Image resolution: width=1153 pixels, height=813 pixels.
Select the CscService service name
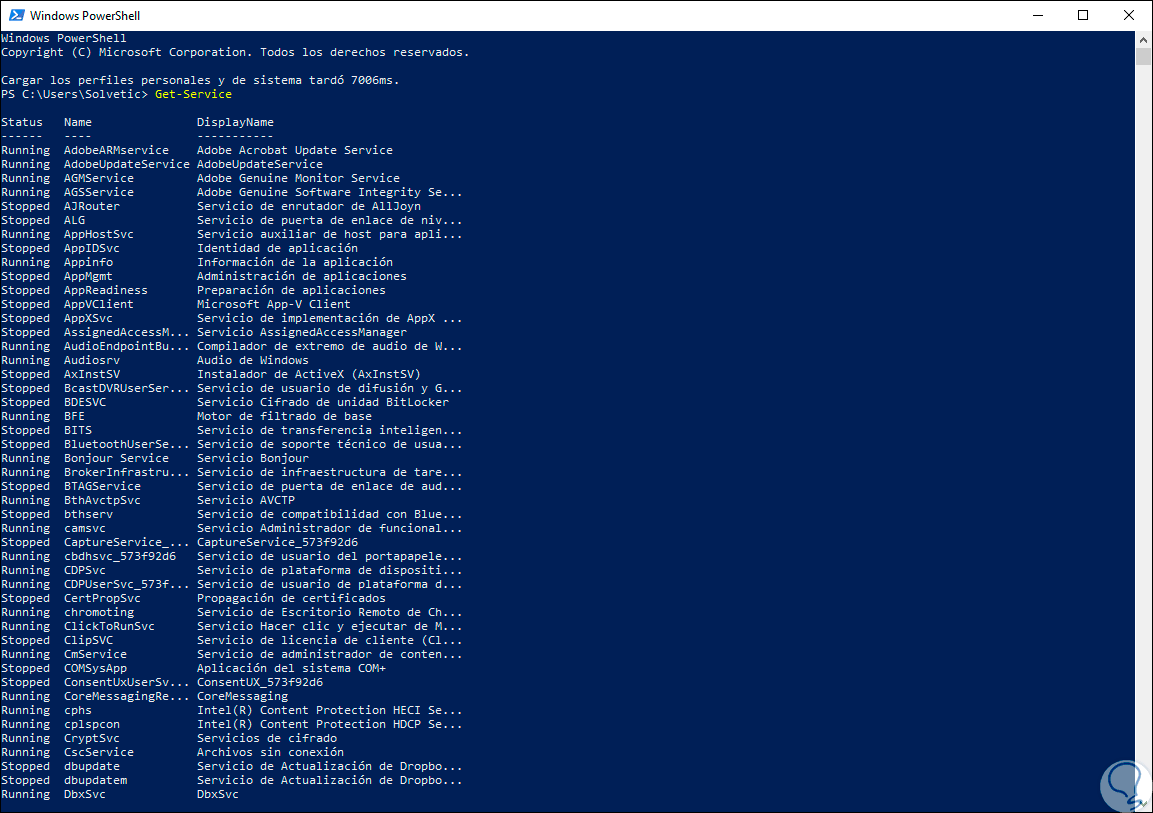99,752
